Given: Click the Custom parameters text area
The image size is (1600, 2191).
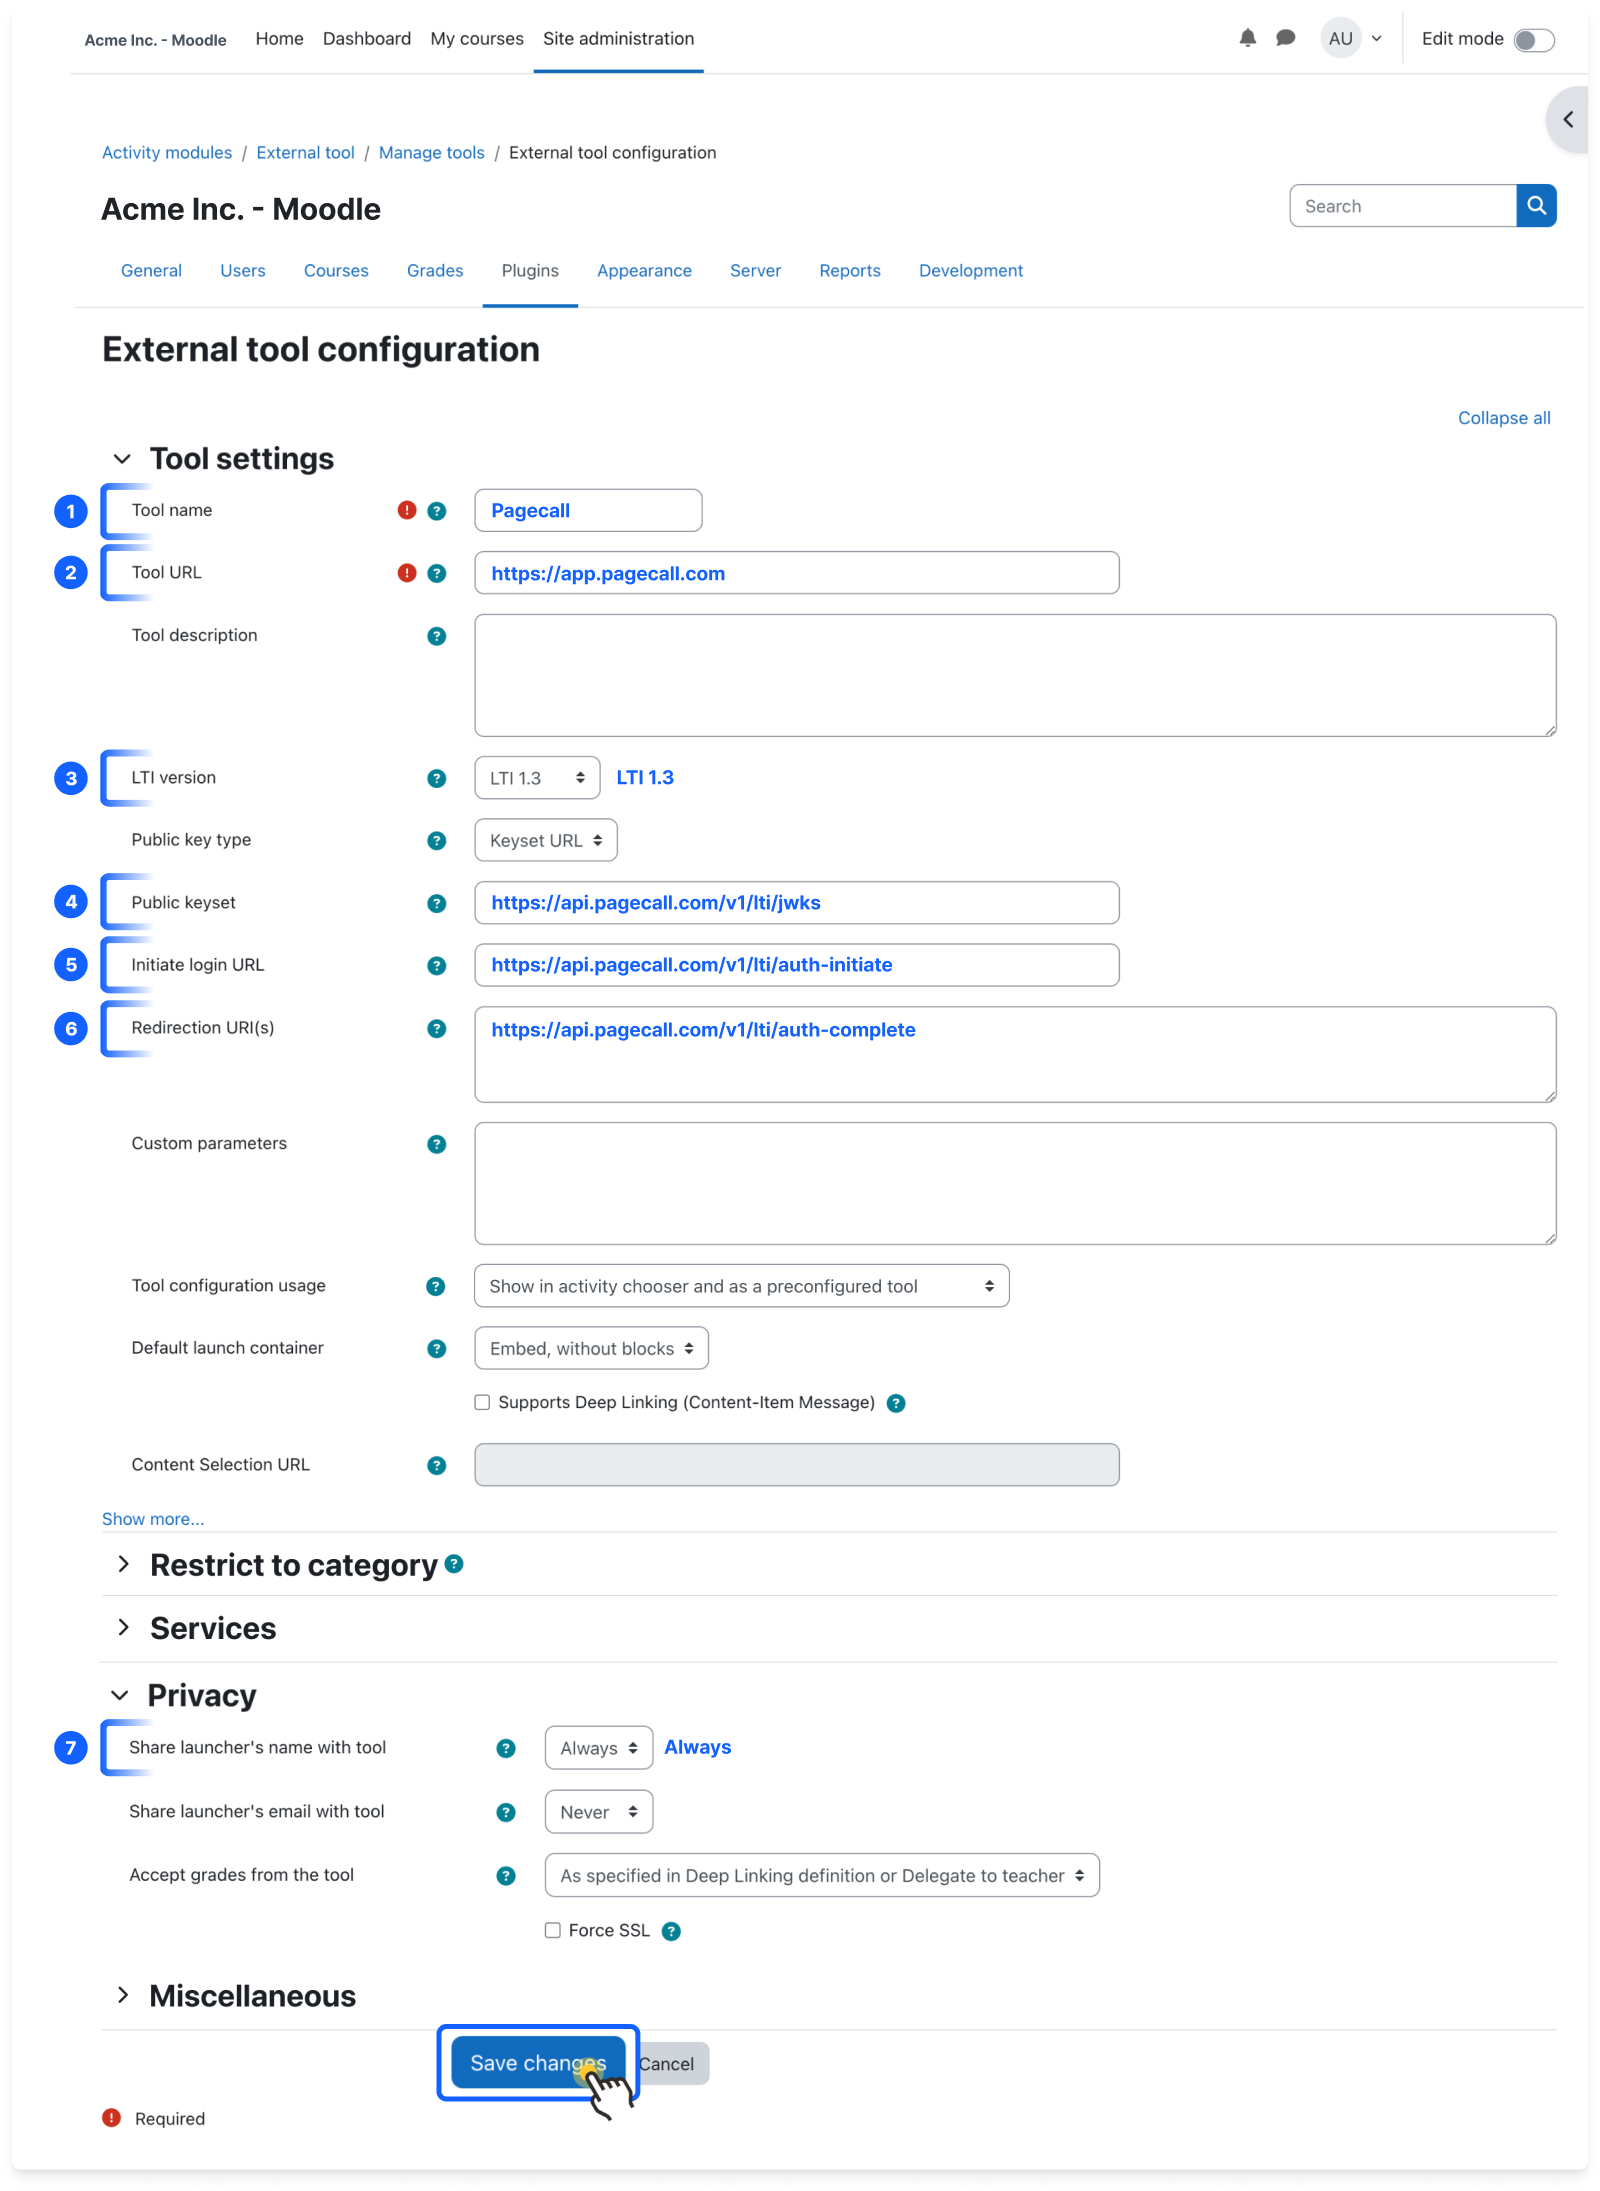Looking at the screenshot, I should 1015,1184.
